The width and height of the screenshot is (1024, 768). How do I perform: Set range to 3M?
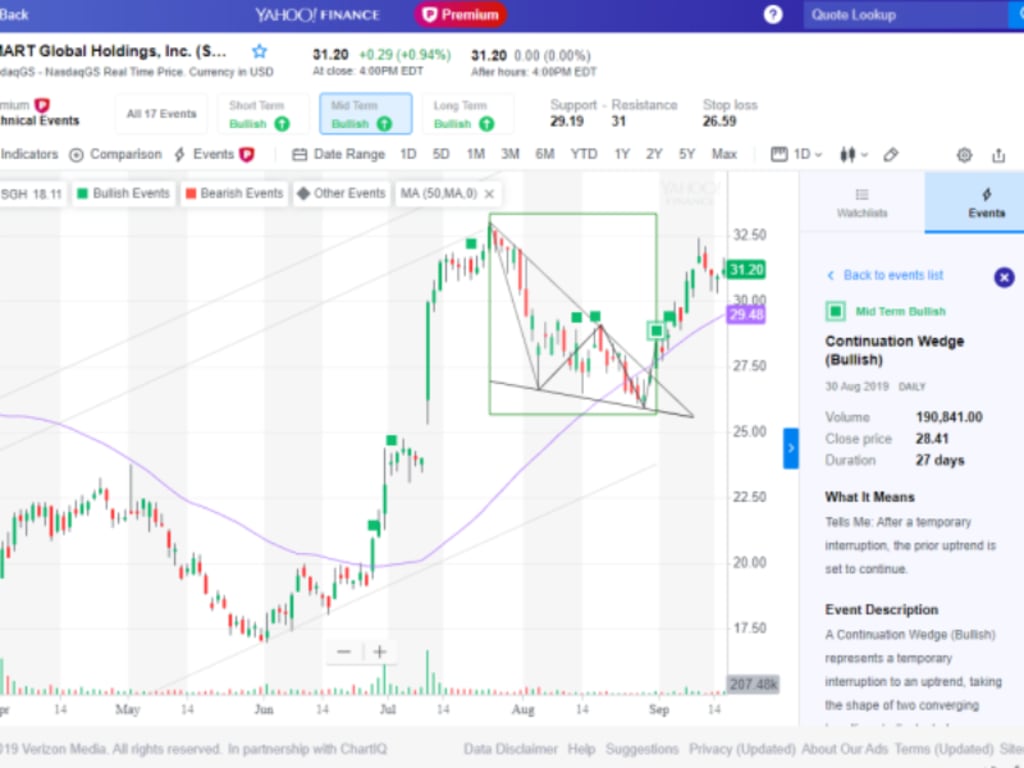tap(510, 155)
